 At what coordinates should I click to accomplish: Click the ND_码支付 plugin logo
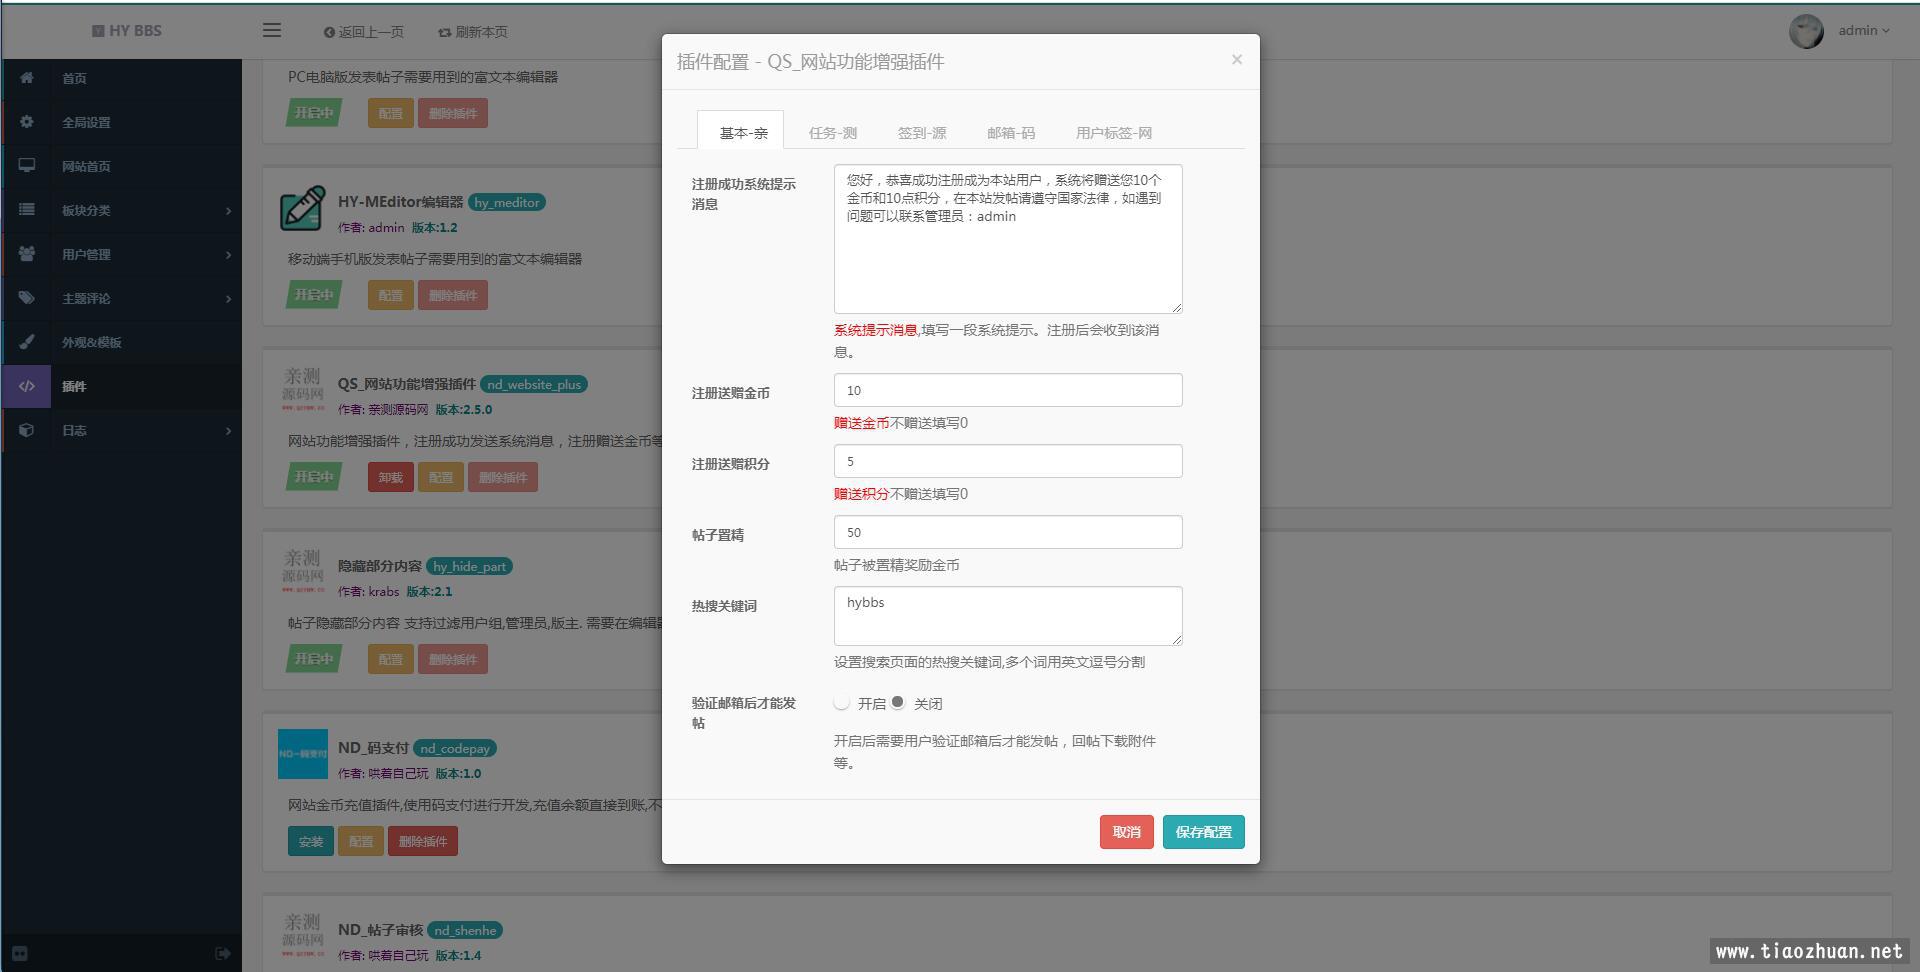coord(302,754)
